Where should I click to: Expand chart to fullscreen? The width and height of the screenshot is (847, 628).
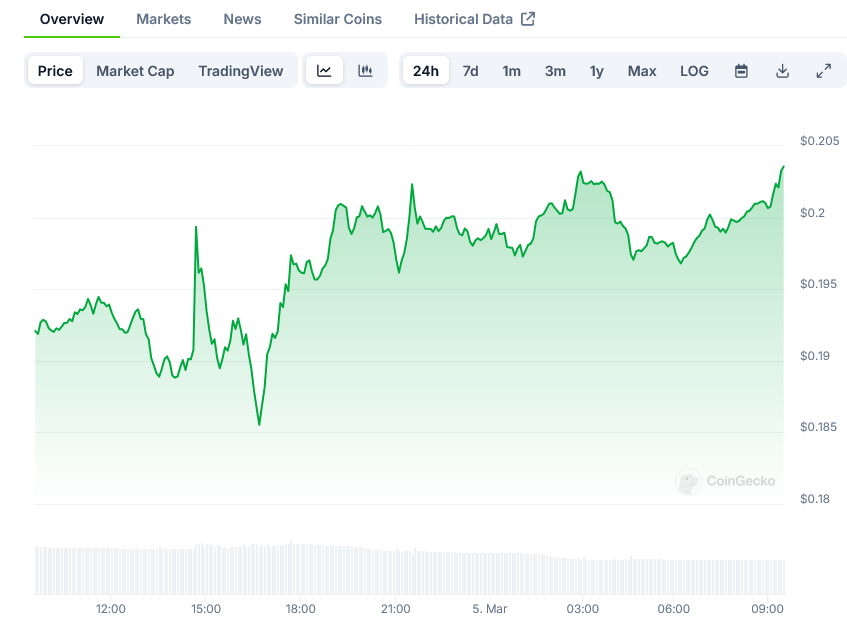point(823,71)
